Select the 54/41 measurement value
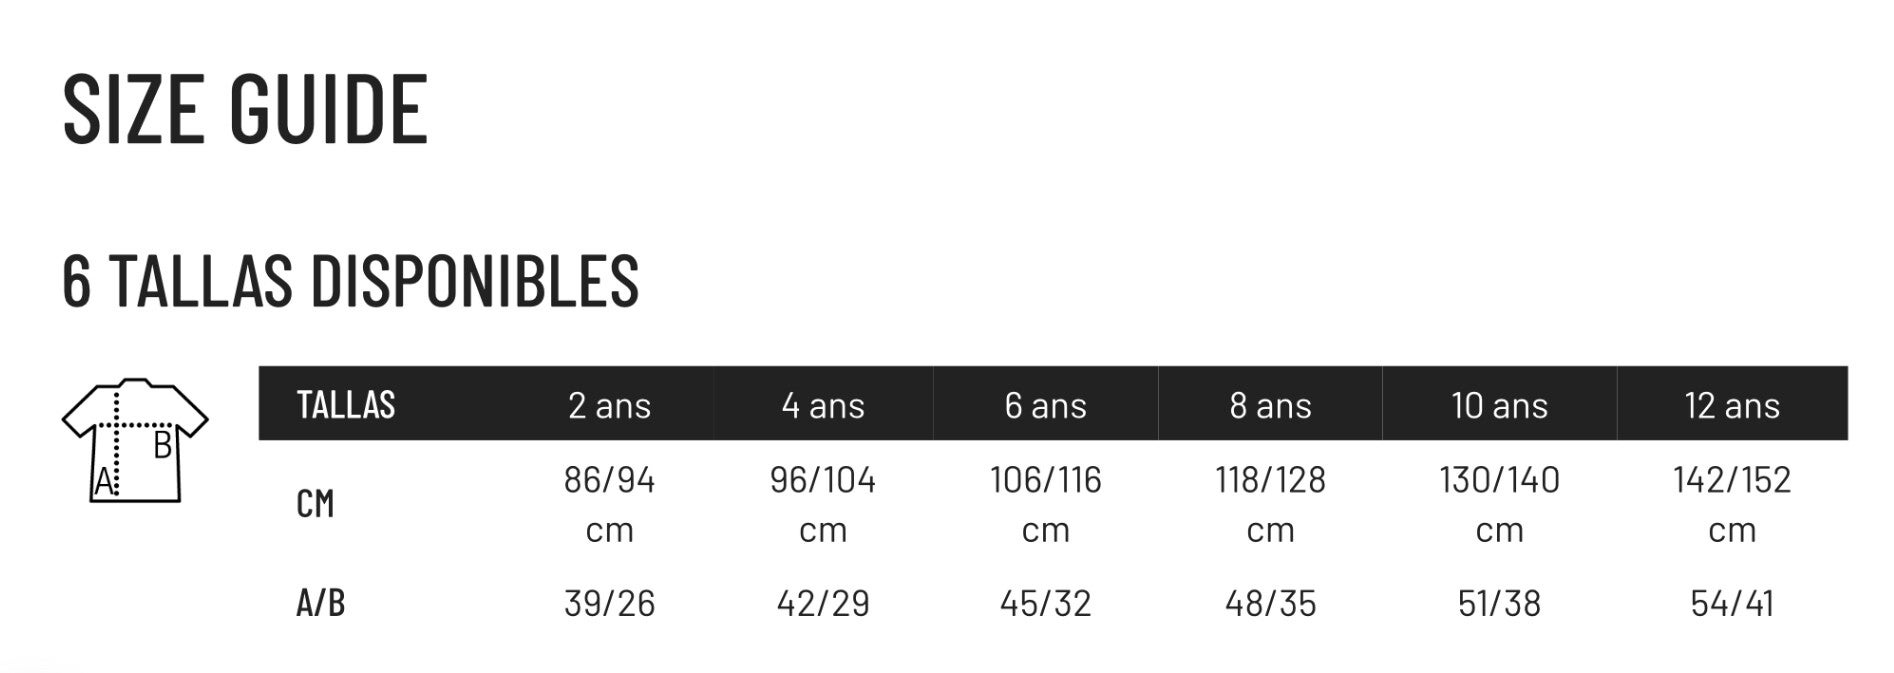 click(1732, 603)
